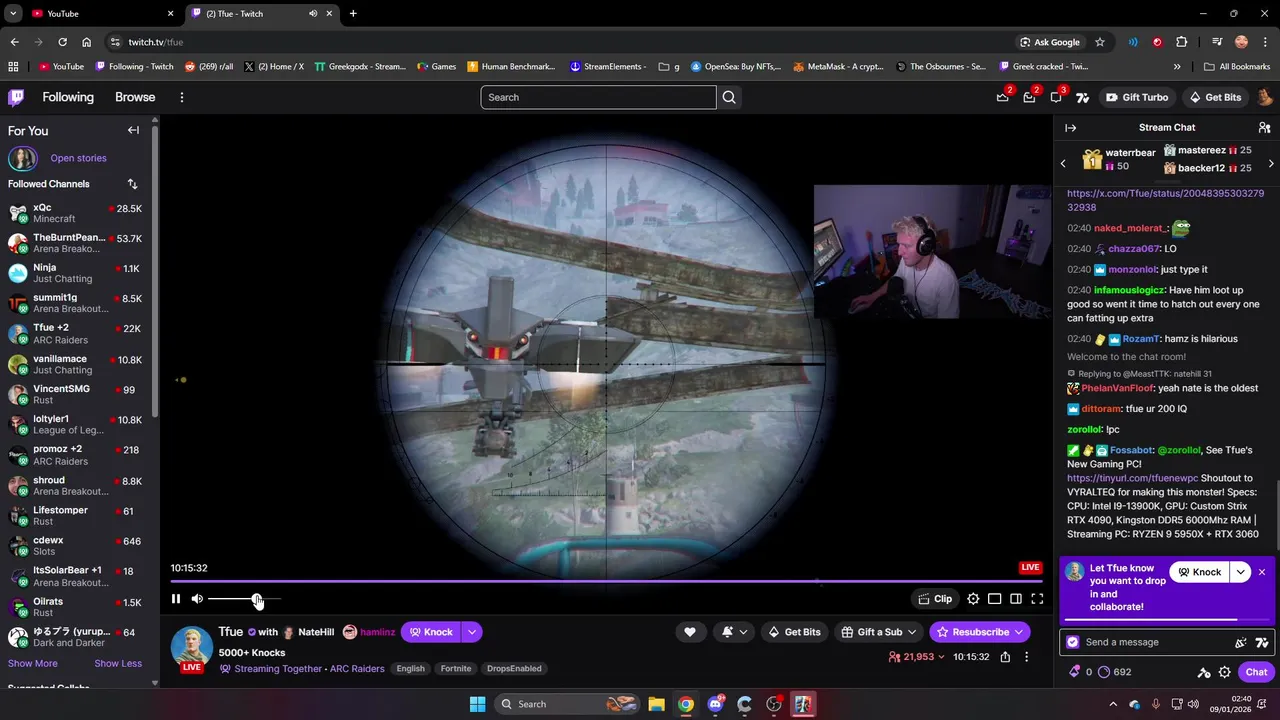Click the Gift Turbo button
Viewport: 1280px width, 720px height.
[1137, 97]
